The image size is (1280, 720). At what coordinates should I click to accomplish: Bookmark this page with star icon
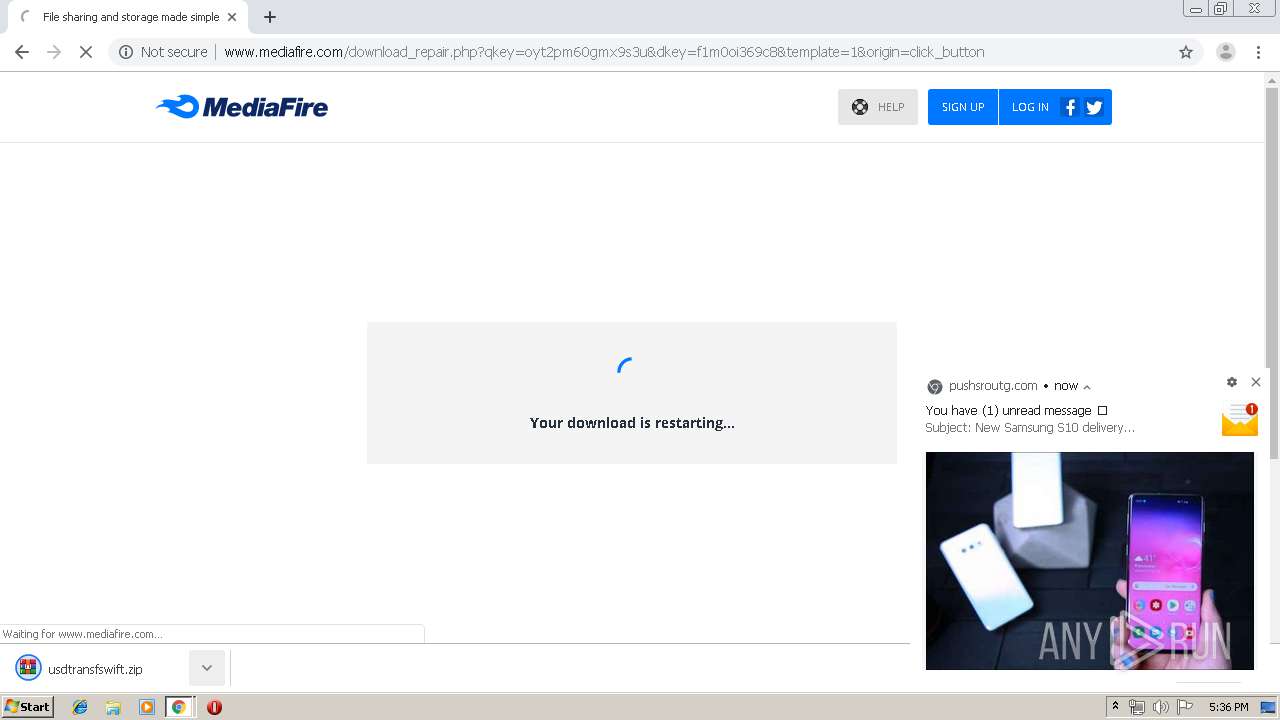1186,52
